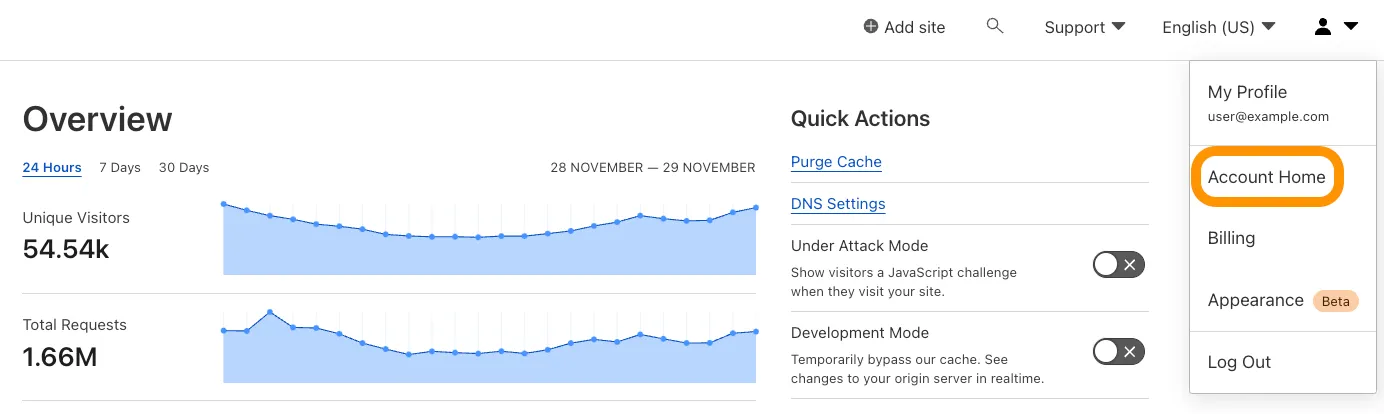
Task: Log Out via the account menu
Action: click(x=1239, y=362)
